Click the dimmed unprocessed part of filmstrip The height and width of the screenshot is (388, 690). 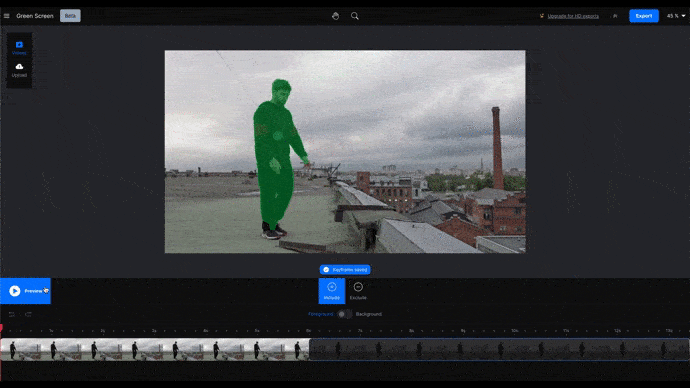[499, 350]
